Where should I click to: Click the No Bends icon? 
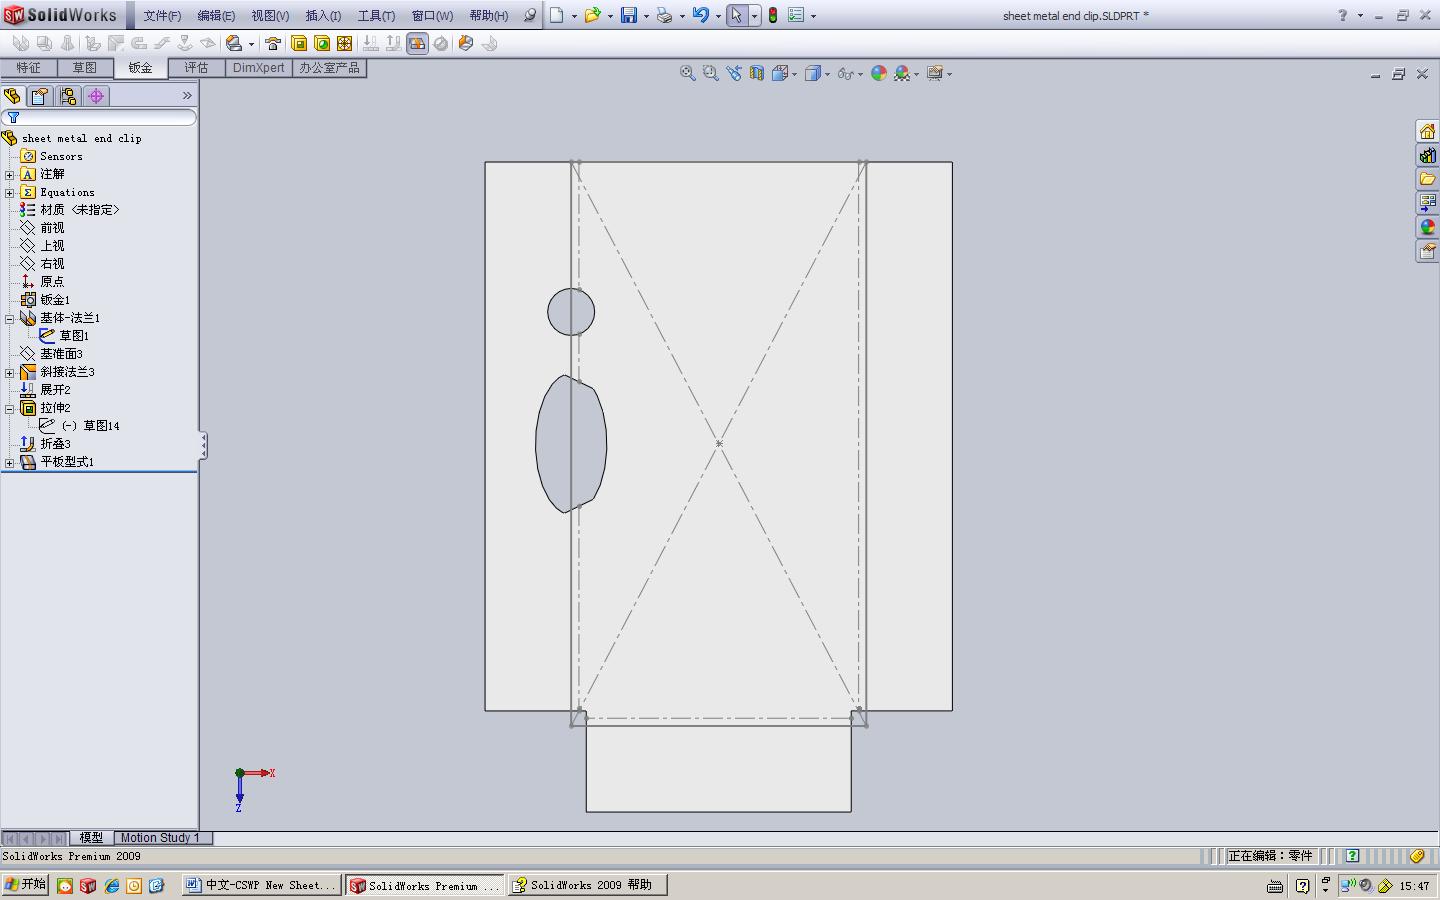point(441,43)
